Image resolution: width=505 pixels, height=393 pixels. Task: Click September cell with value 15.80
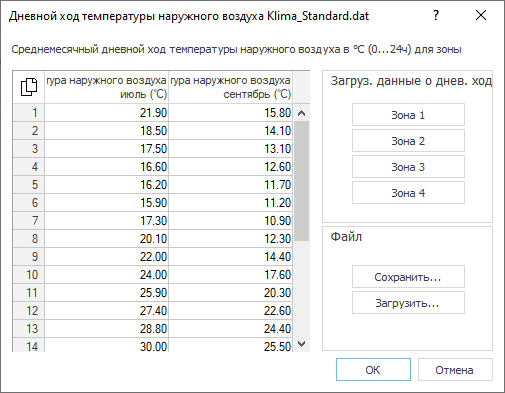[x=231, y=113]
